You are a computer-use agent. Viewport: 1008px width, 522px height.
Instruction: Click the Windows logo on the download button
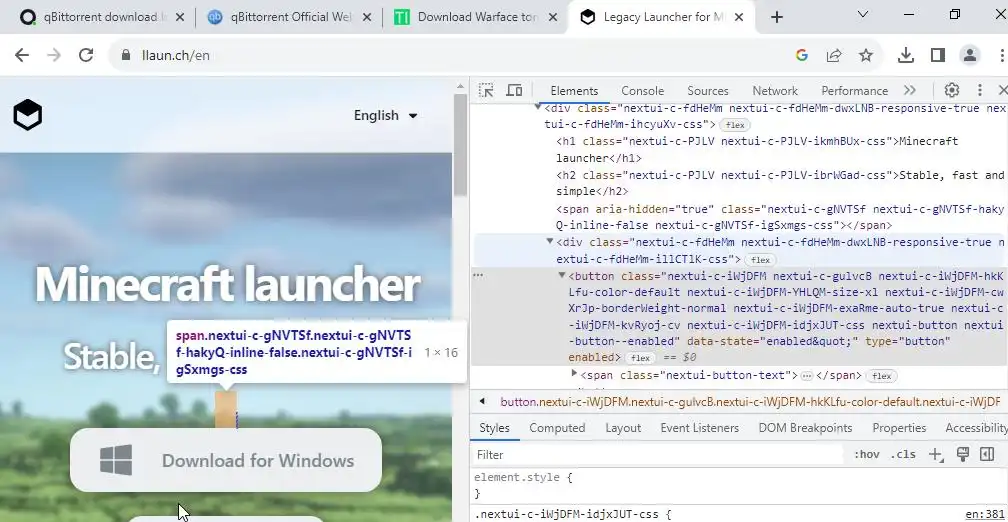tap(116, 460)
